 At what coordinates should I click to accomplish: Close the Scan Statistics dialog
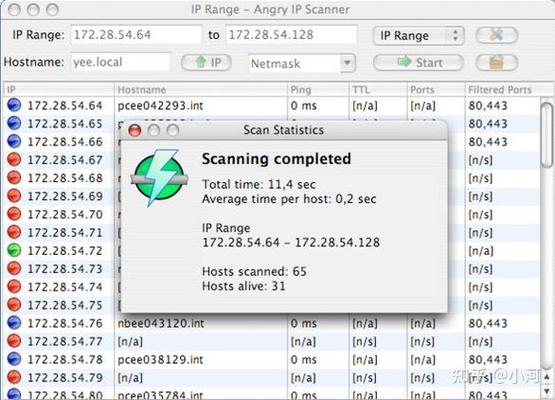(135, 130)
